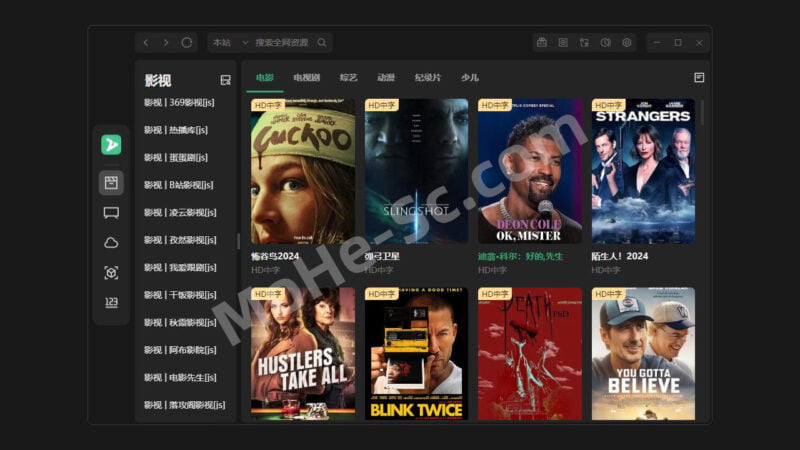Select source 影视 | 369影视[js]
The height and width of the screenshot is (450, 800).
pyautogui.click(x=179, y=103)
